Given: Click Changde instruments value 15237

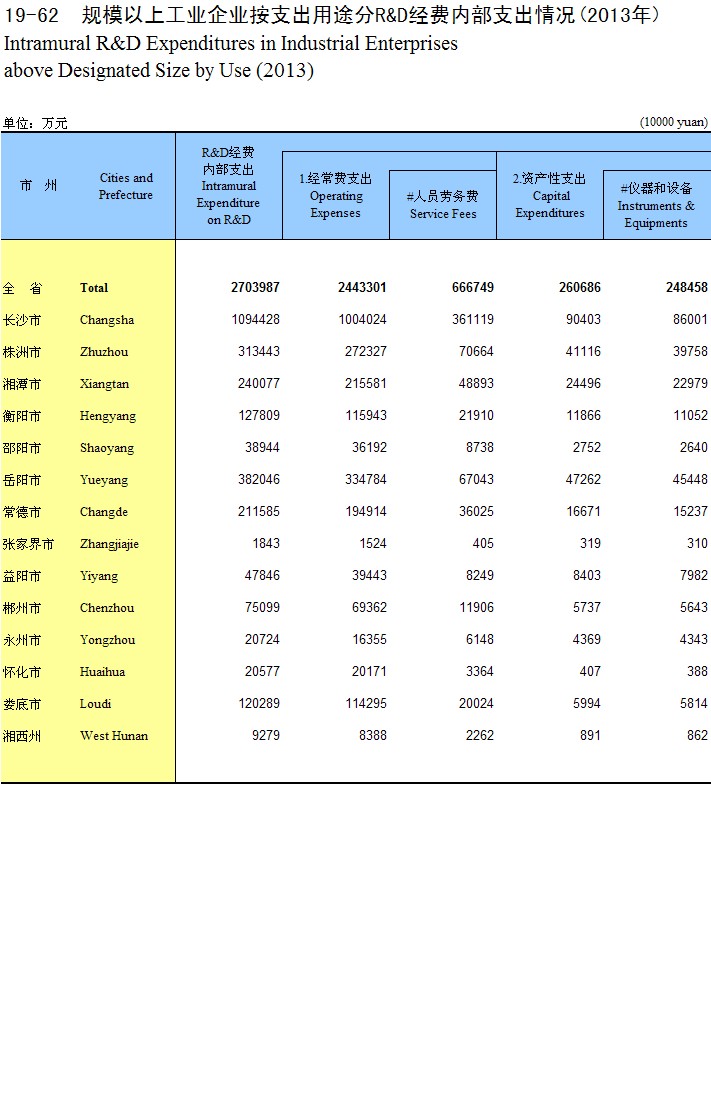Looking at the screenshot, I should (691, 511).
